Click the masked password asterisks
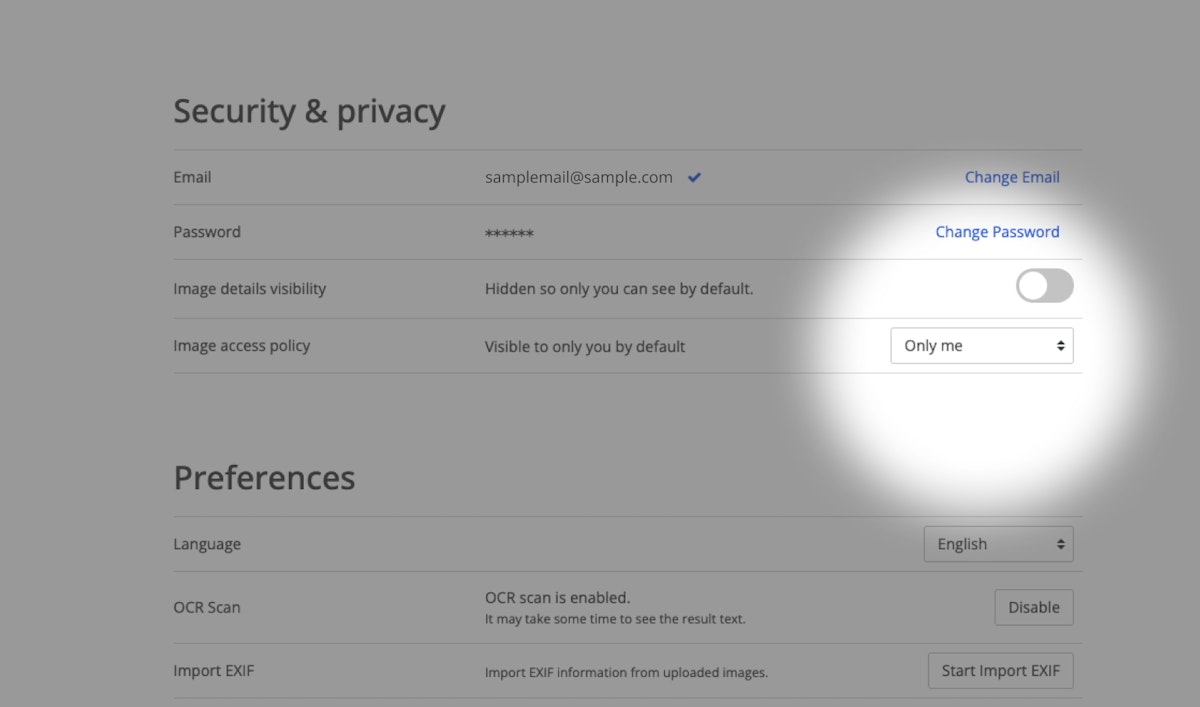This screenshot has width=1200, height=707. point(509,234)
